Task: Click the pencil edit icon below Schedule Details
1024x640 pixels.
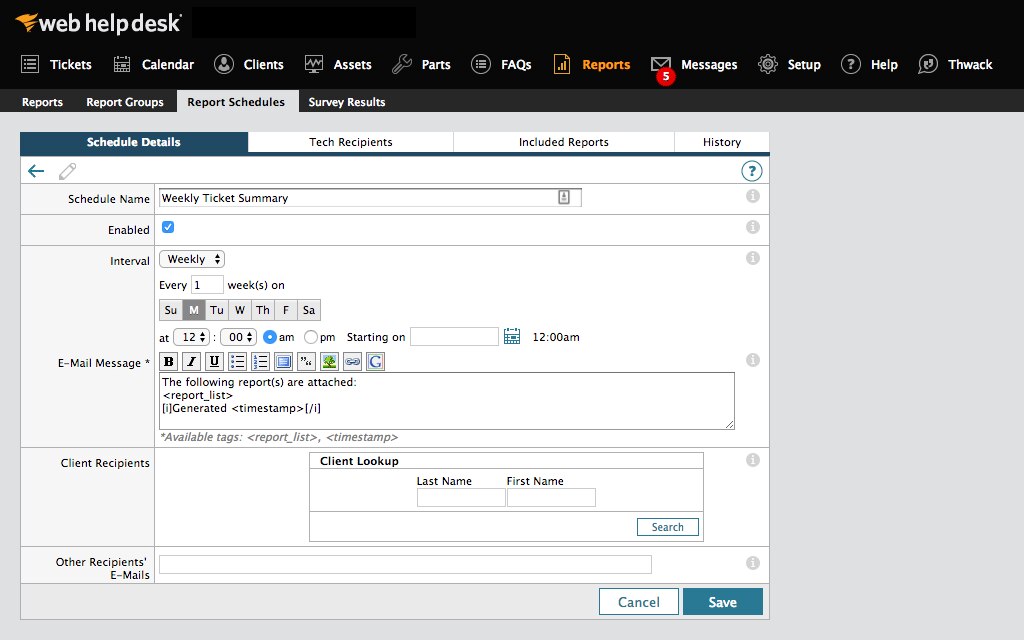Action: coord(68,170)
